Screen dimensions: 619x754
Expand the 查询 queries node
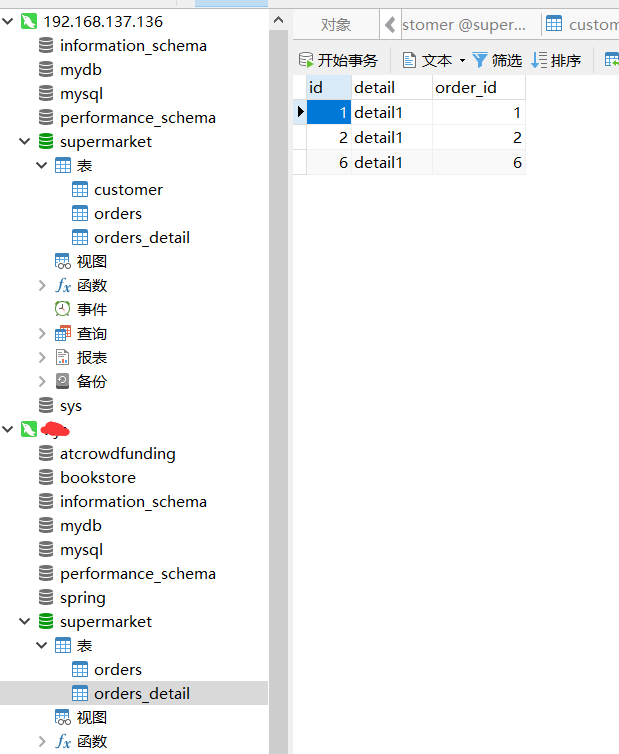[x=42, y=334]
